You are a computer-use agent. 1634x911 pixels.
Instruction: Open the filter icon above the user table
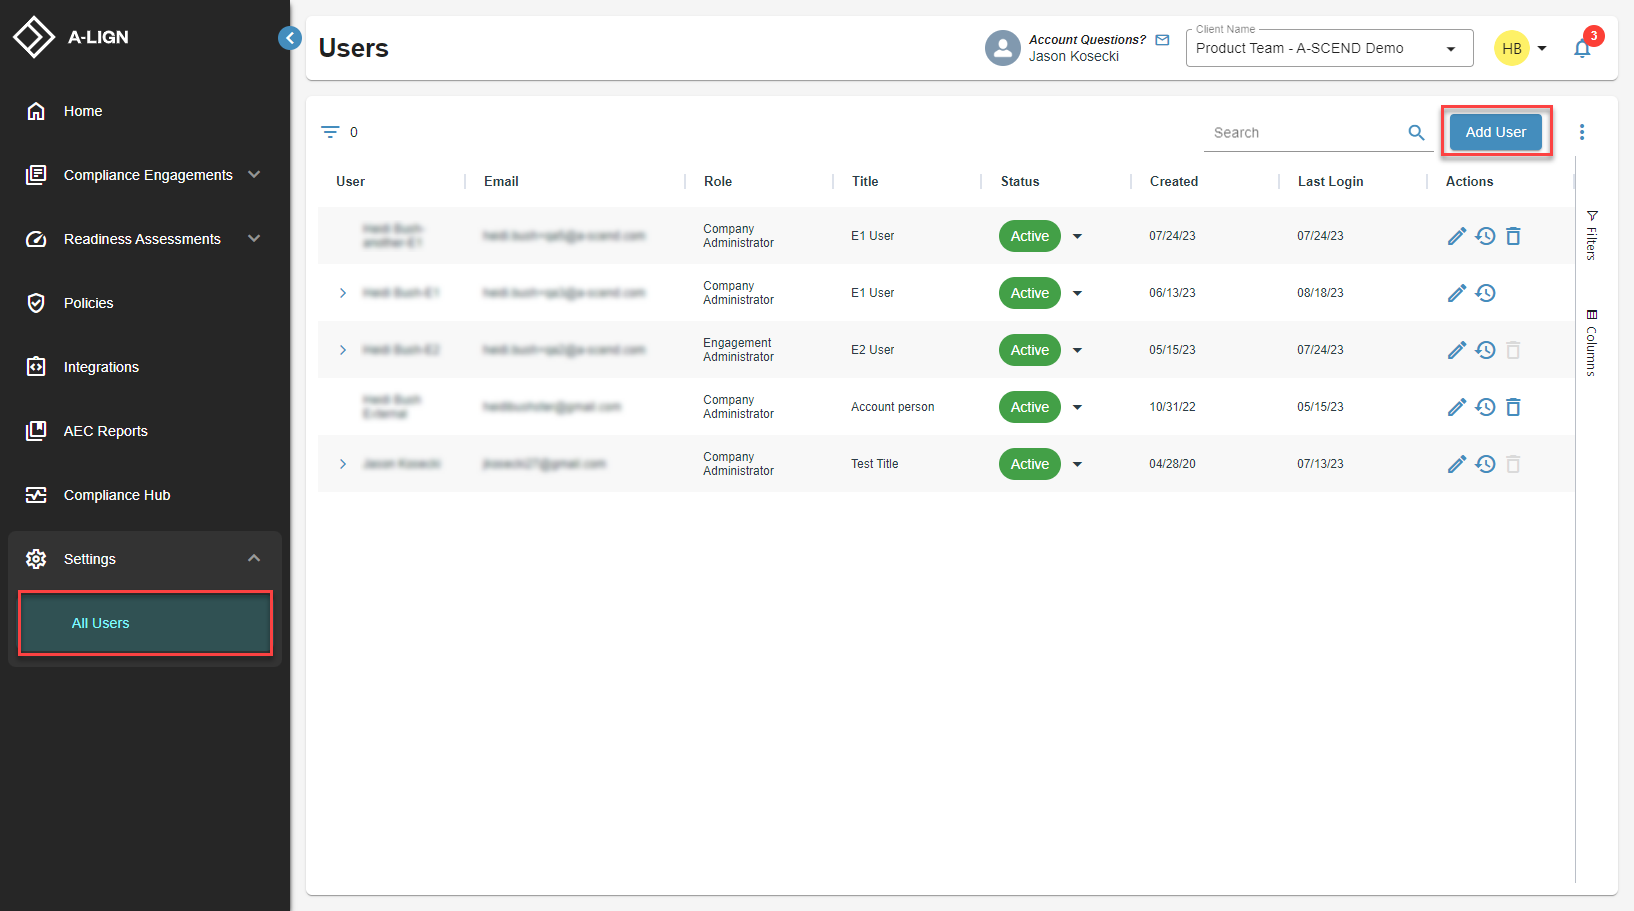tap(331, 131)
